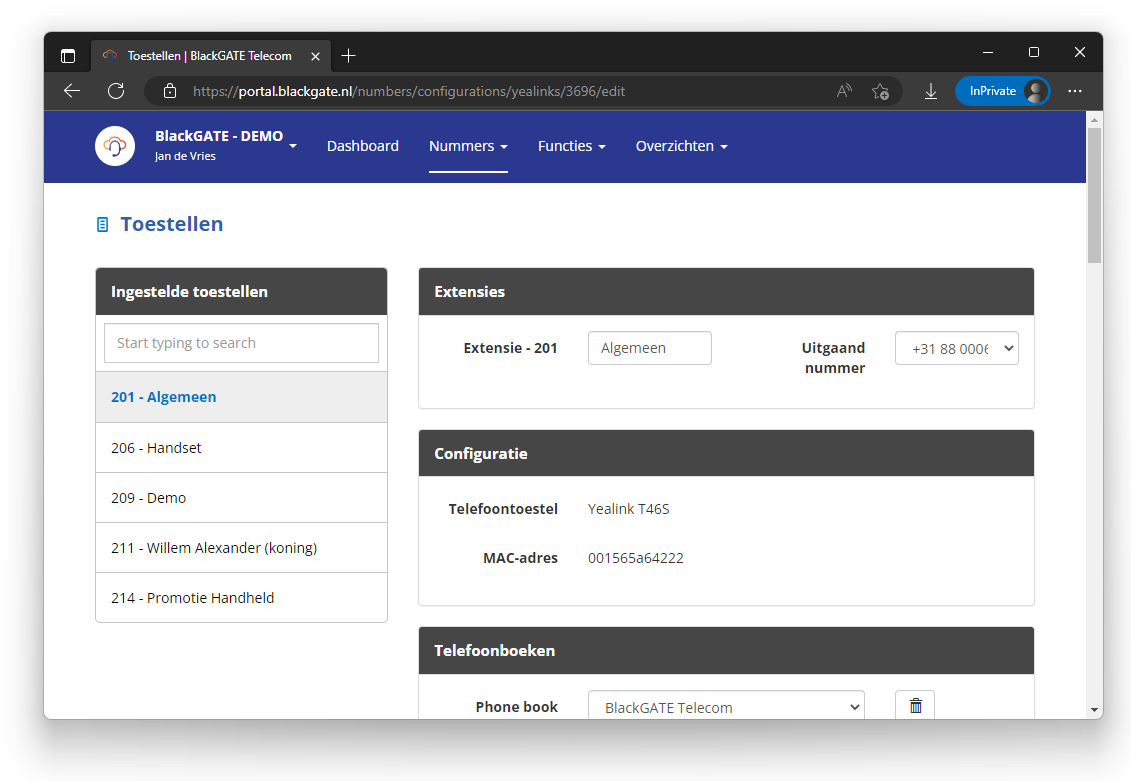This screenshot has height=781, width=1131.
Task: Expand the Uitgaand nummer dropdown
Action: coord(956,348)
